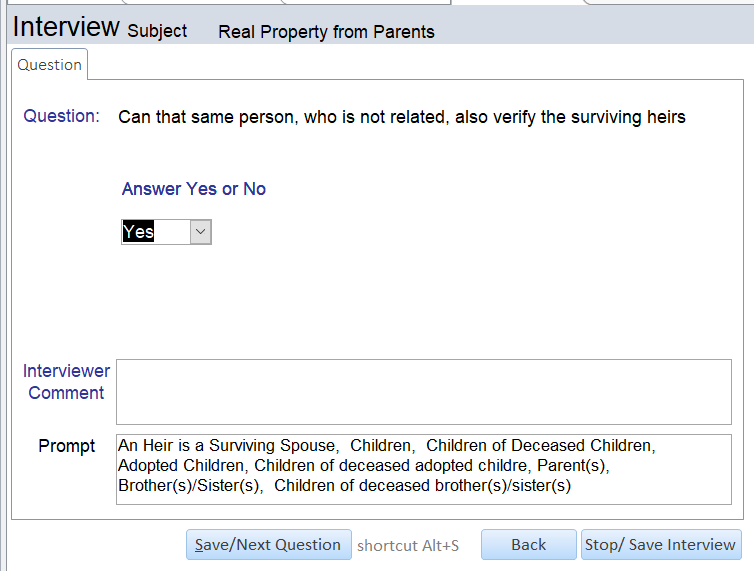Click the 'Interviewer Comment' label
This screenshot has width=754, height=571.
pos(66,382)
